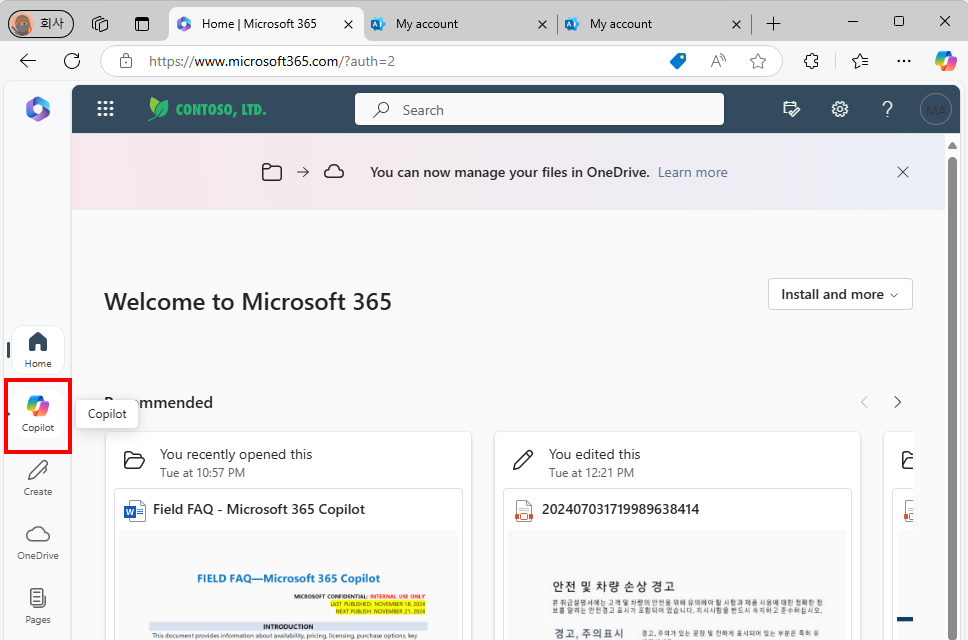Click the Contoso, Ltd. logo

coord(207,109)
